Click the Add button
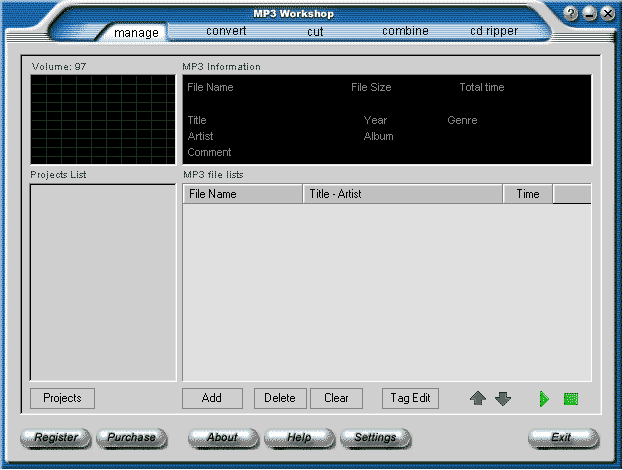622x470 pixels. pyautogui.click(x=212, y=398)
